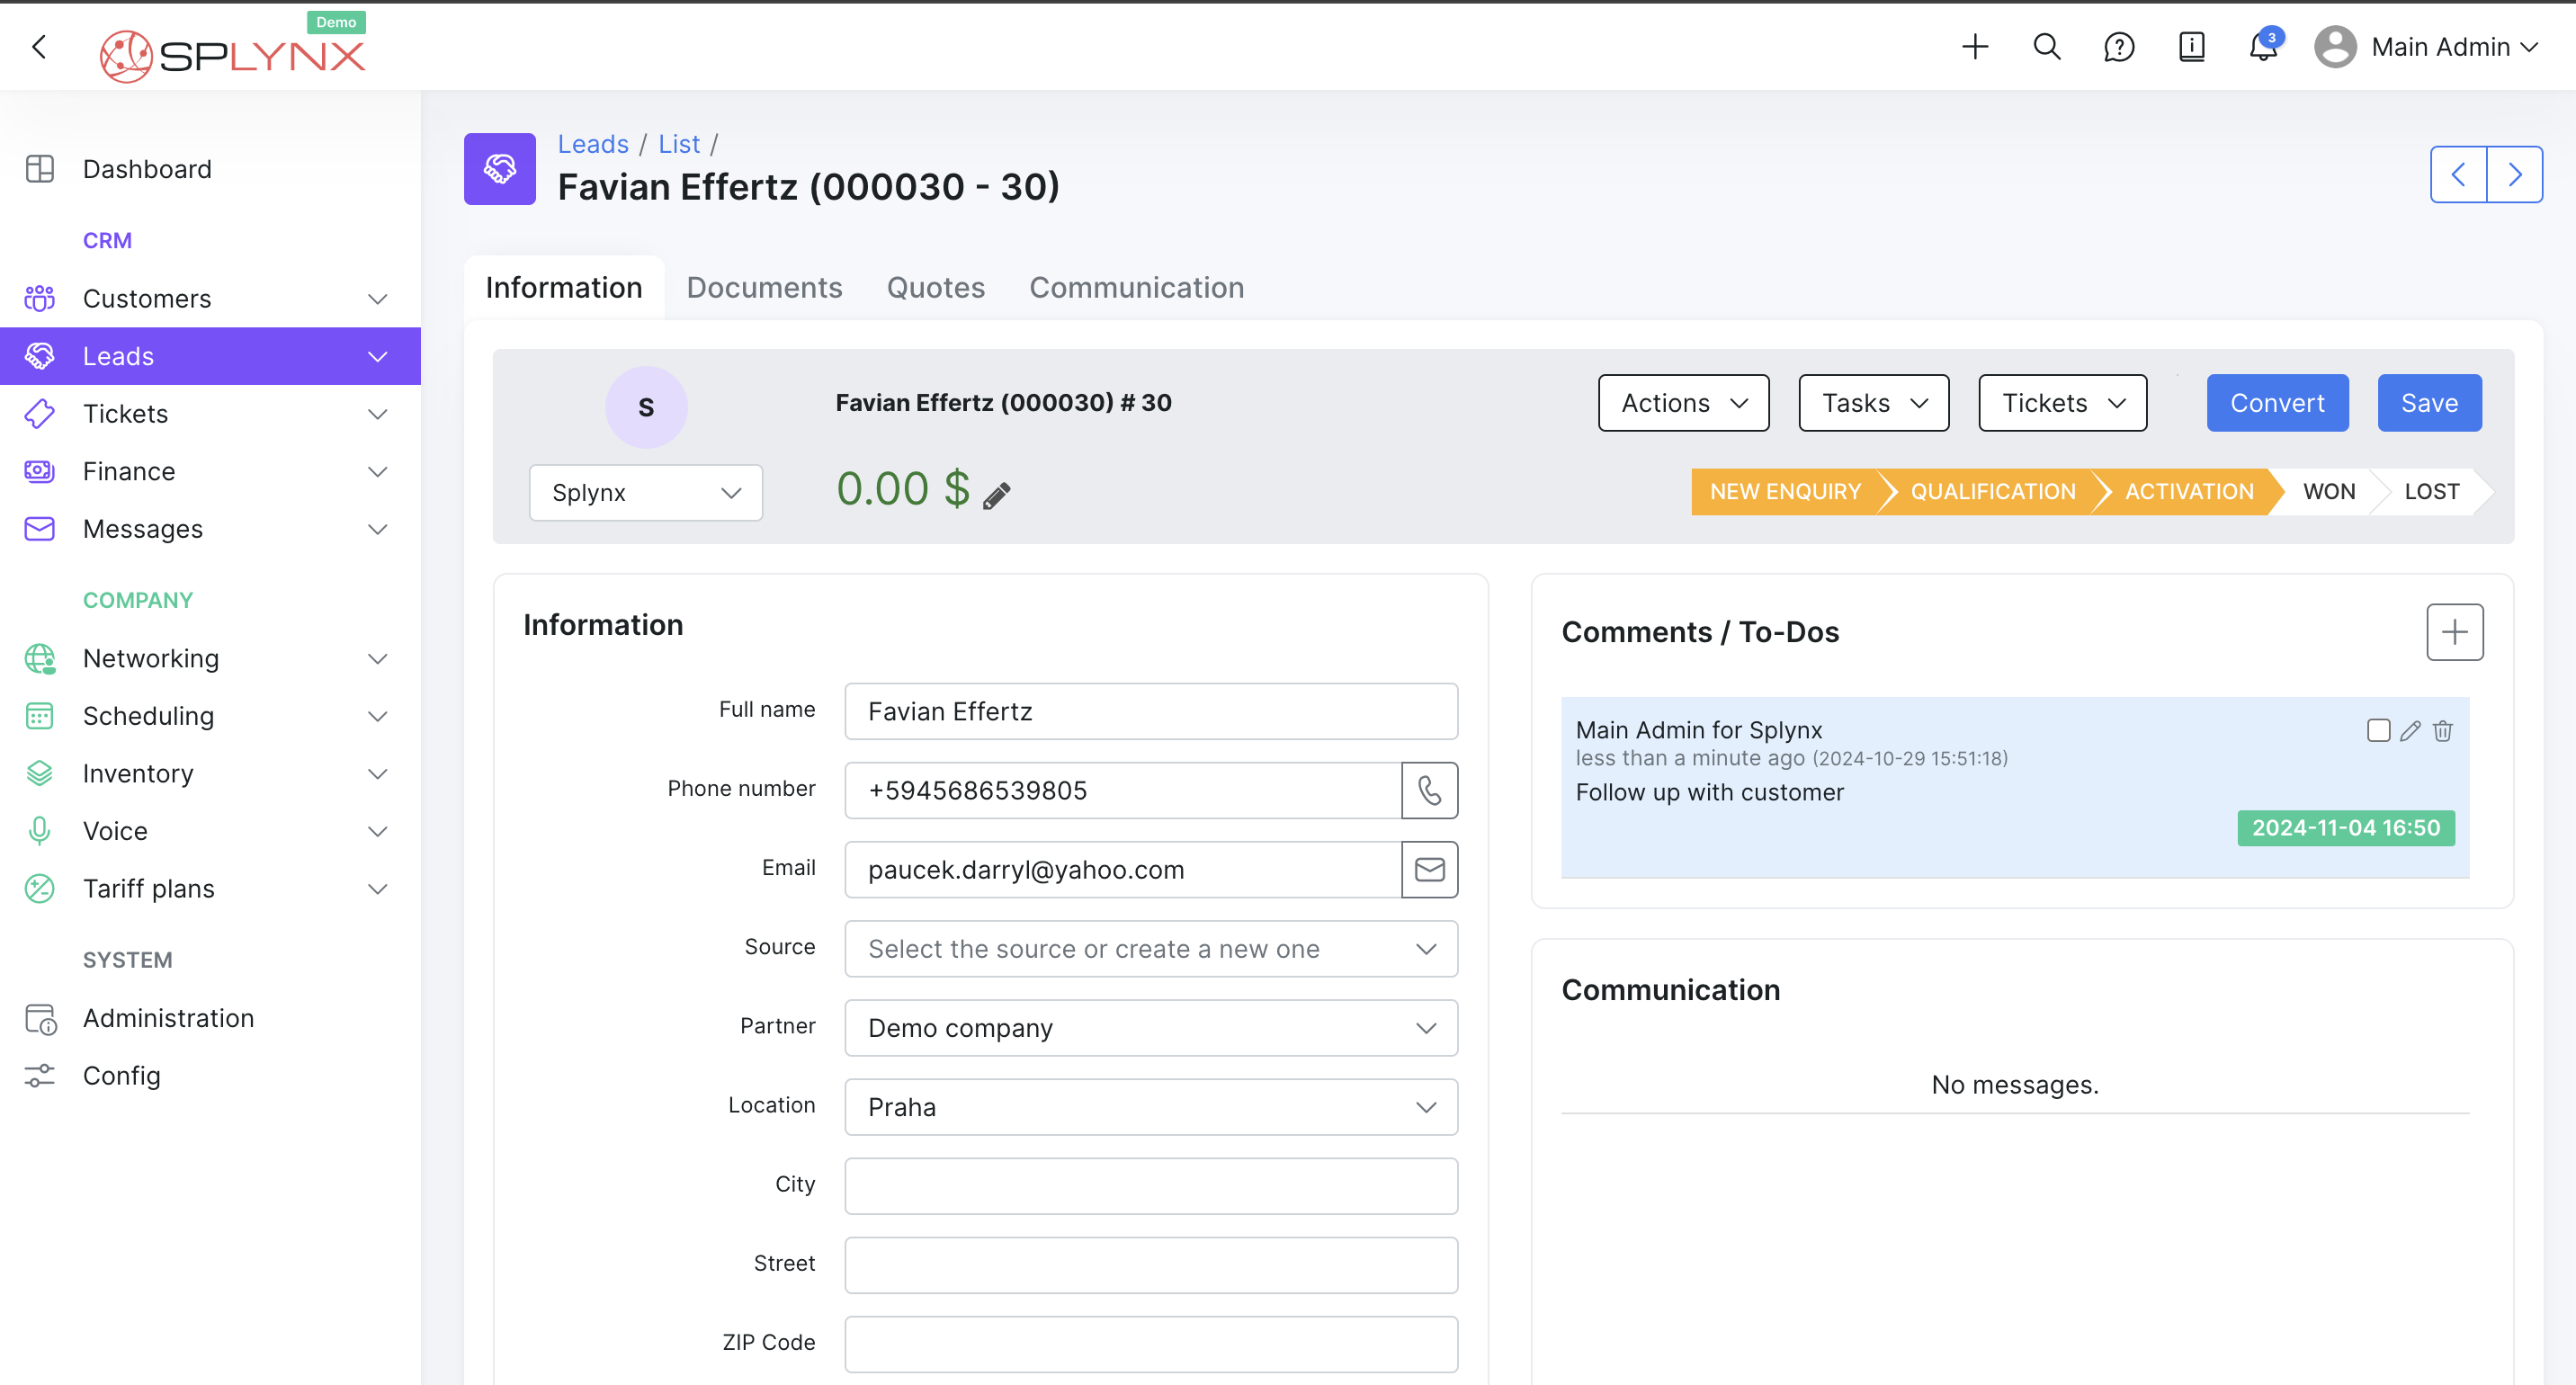Viewport: 2576px width, 1385px height.
Task: Click the Administration icon in sidebar
Action: click(39, 1017)
